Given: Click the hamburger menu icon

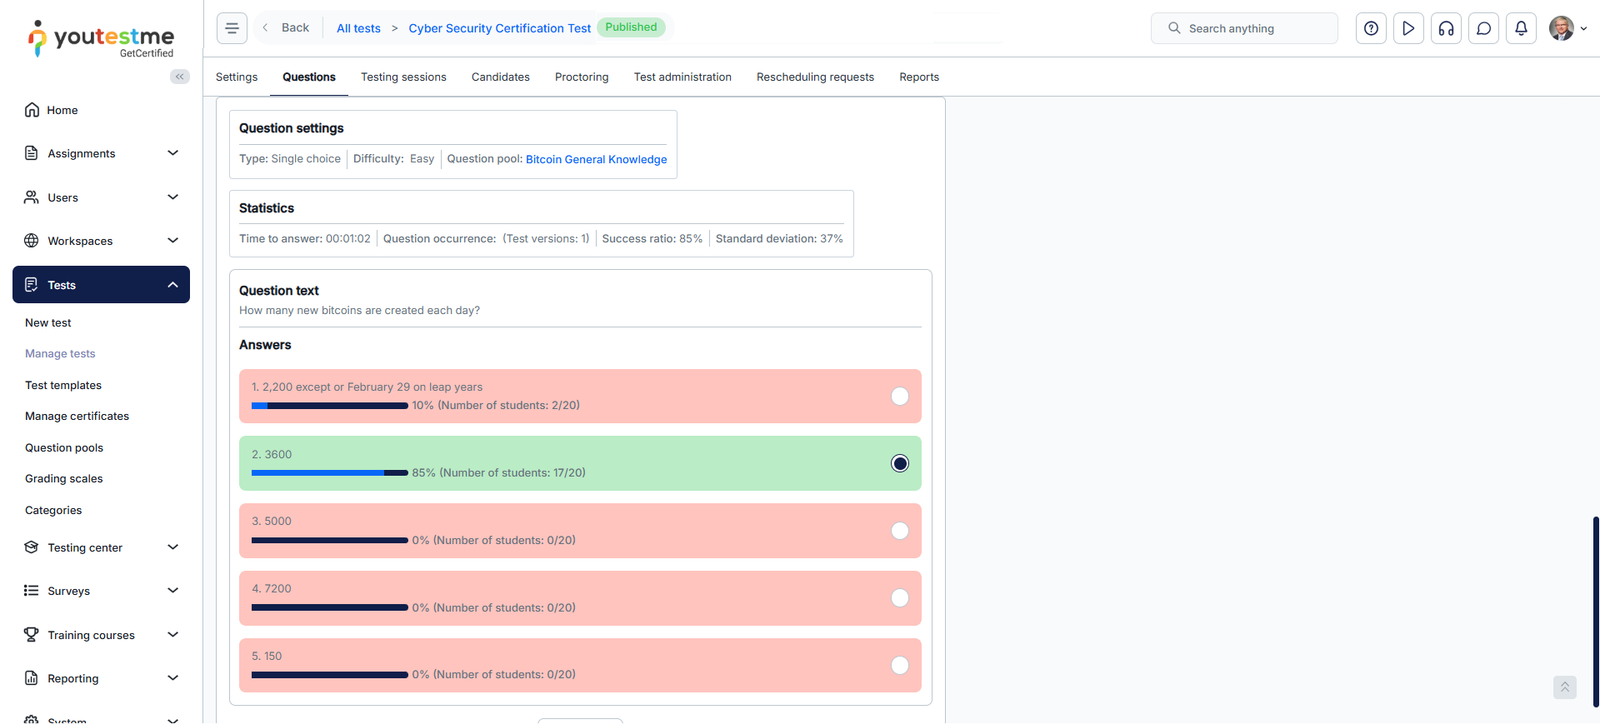Looking at the screenshot, I should point(232,28).
